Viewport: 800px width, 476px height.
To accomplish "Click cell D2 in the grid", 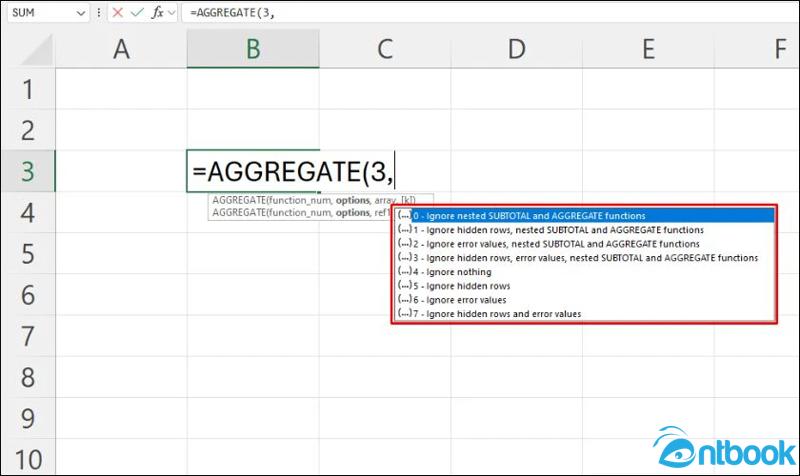I will coord(516,130).
